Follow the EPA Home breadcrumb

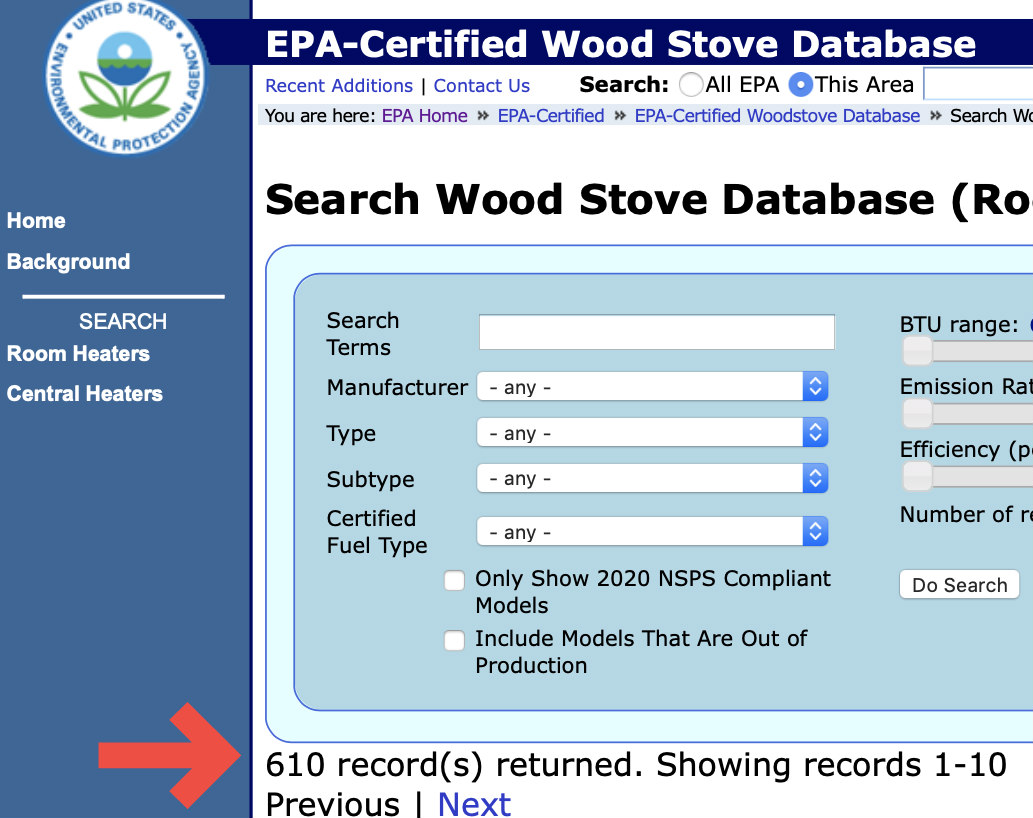tap(424, 116)
